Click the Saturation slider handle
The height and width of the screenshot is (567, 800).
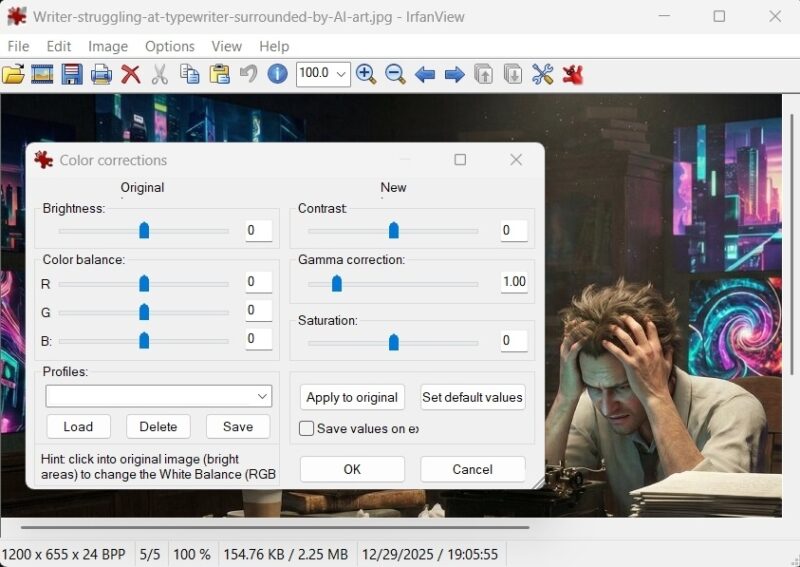[393, 342]
